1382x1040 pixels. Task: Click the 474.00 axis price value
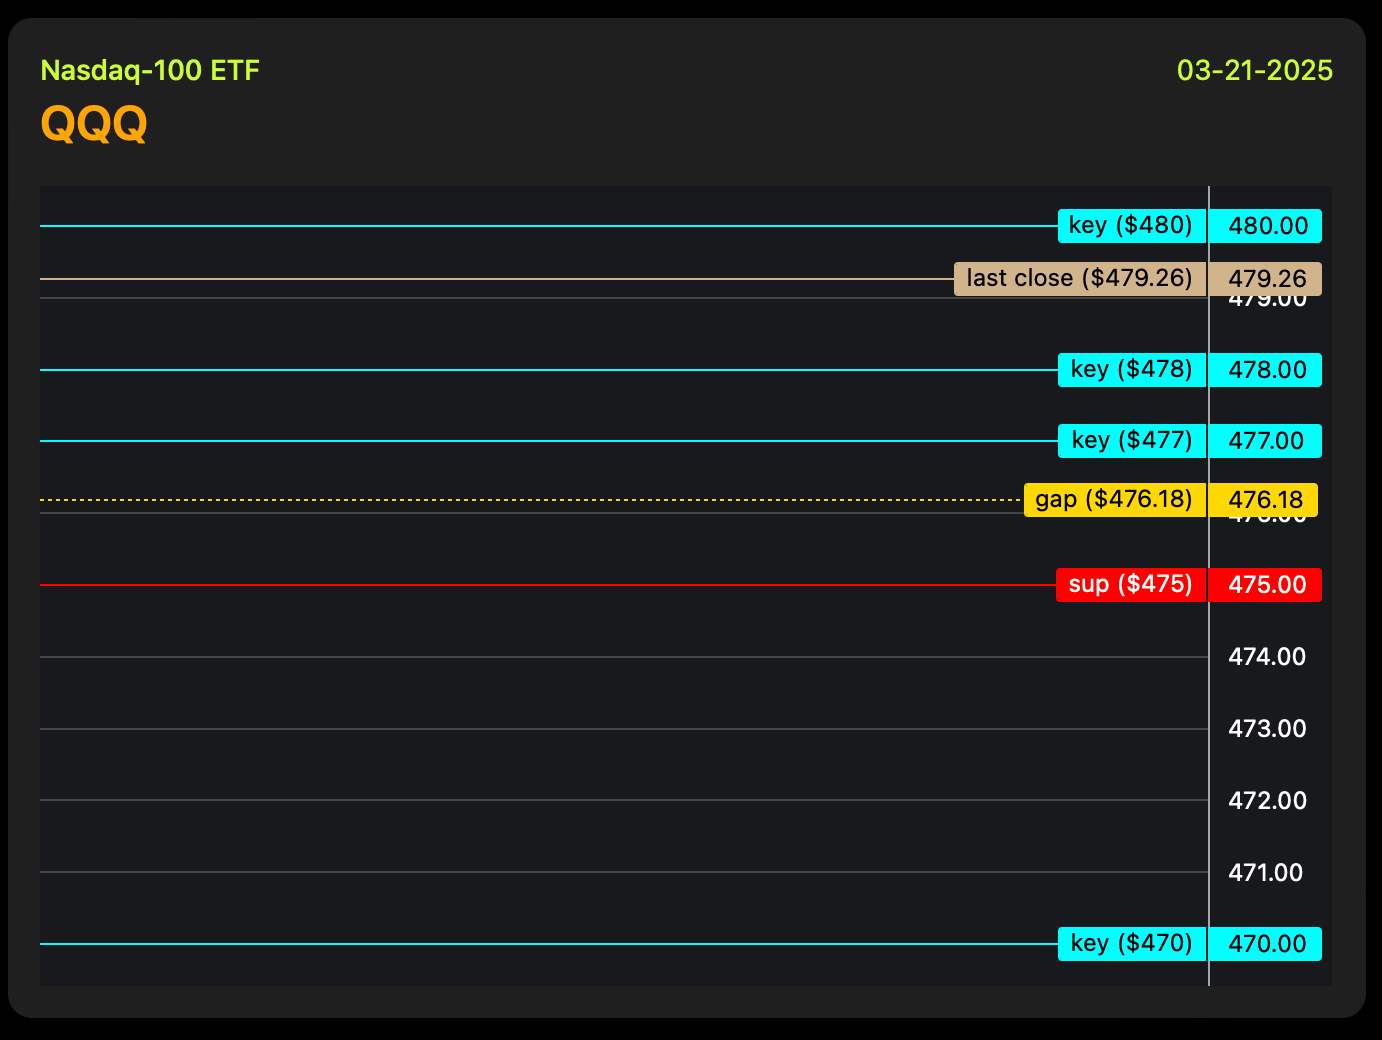[1267, 657]
